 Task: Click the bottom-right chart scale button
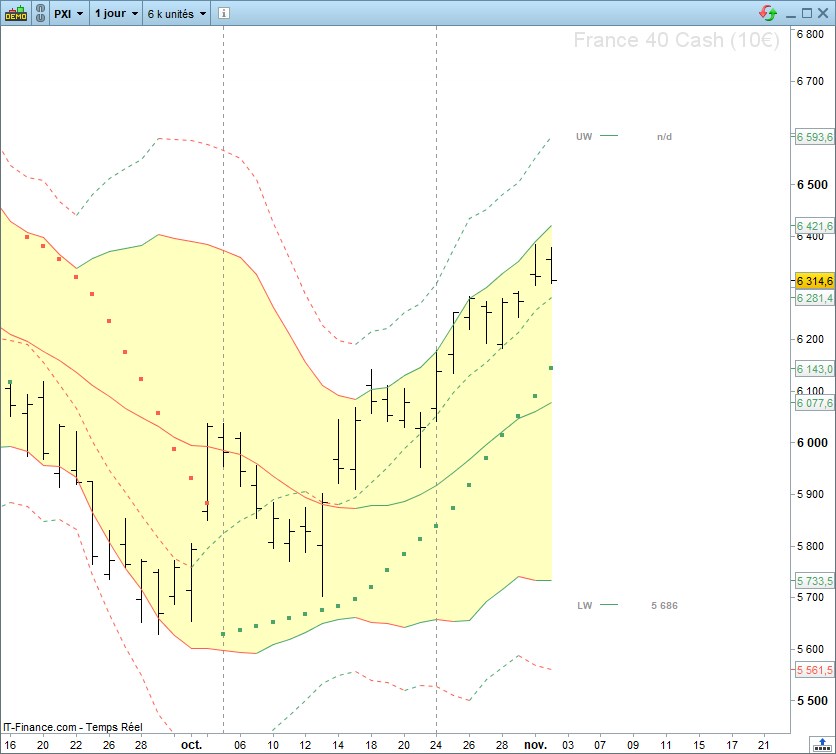click(822, 744)
